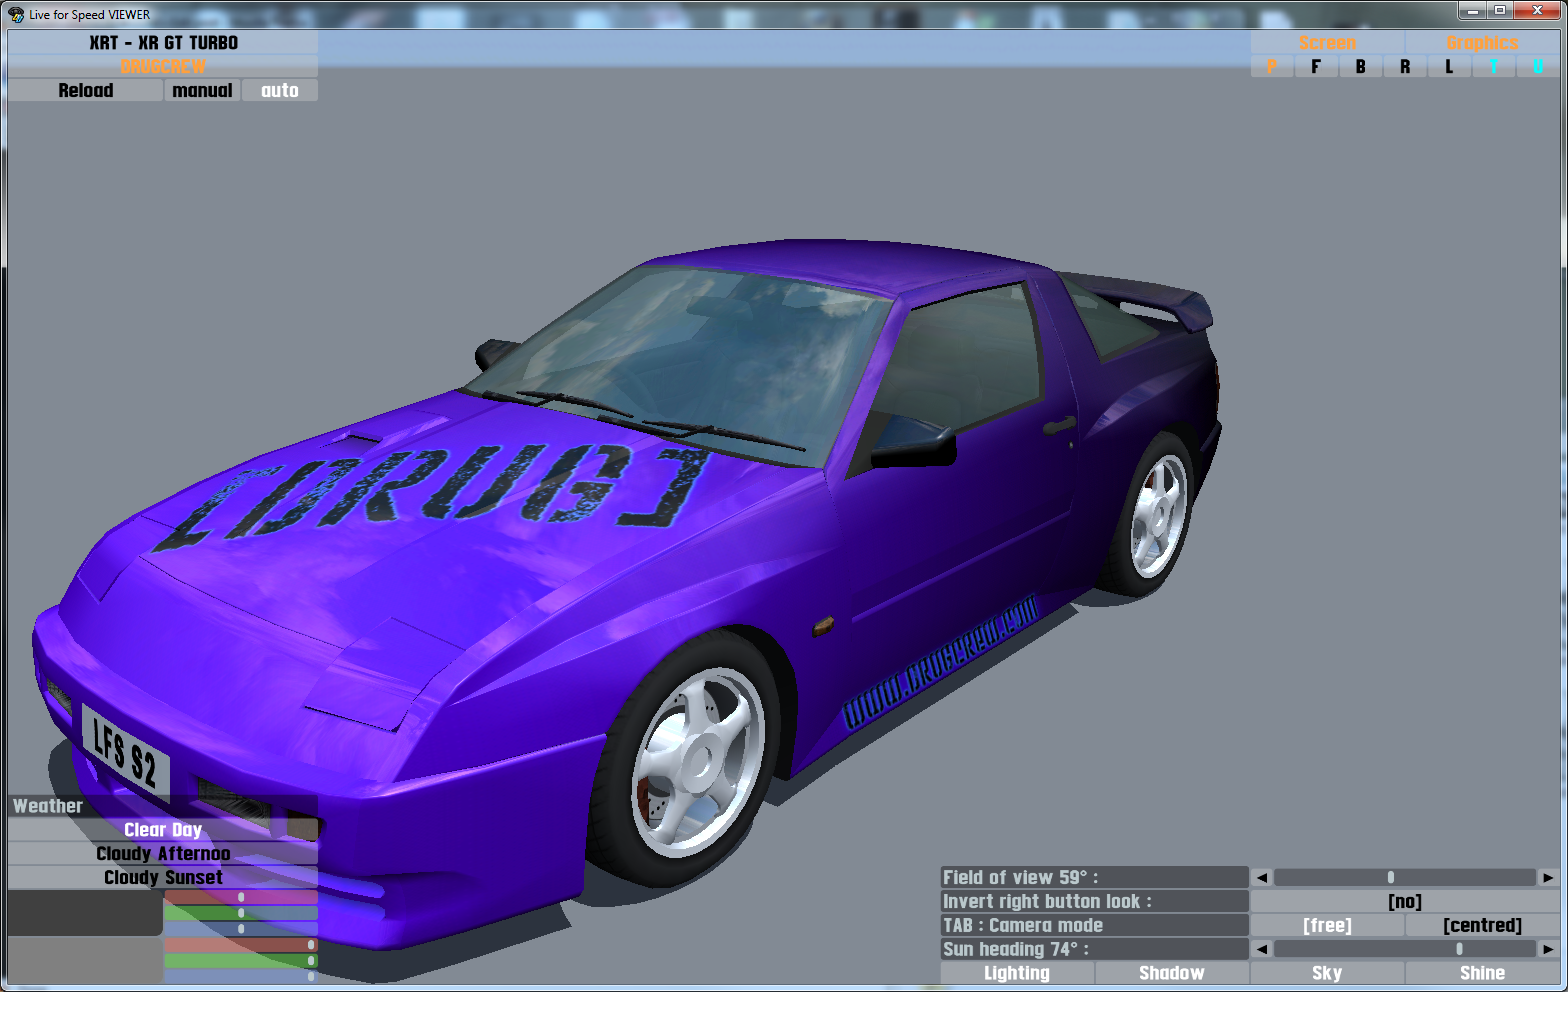
Task: Click the Field of view slider
Action: 1404,878
